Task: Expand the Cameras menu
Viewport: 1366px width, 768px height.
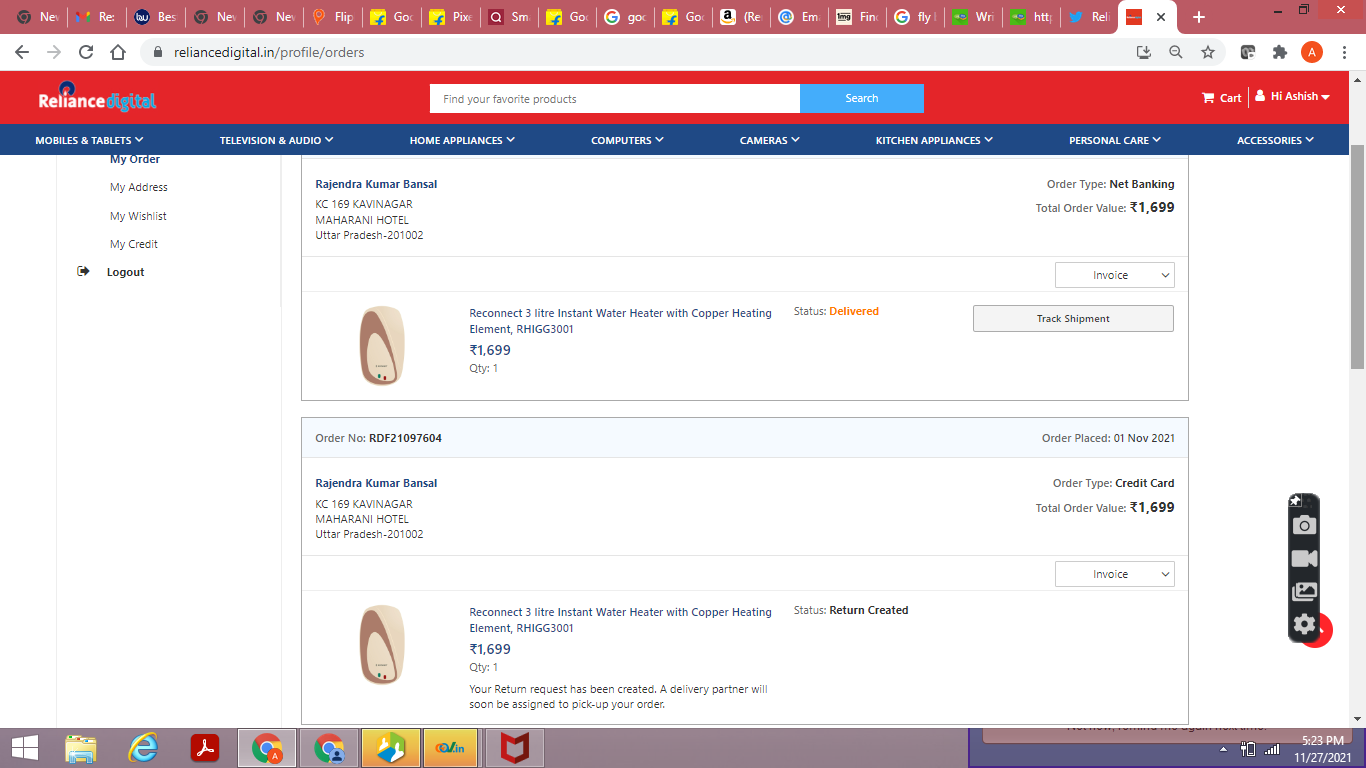Action: [x=769, y=140]
